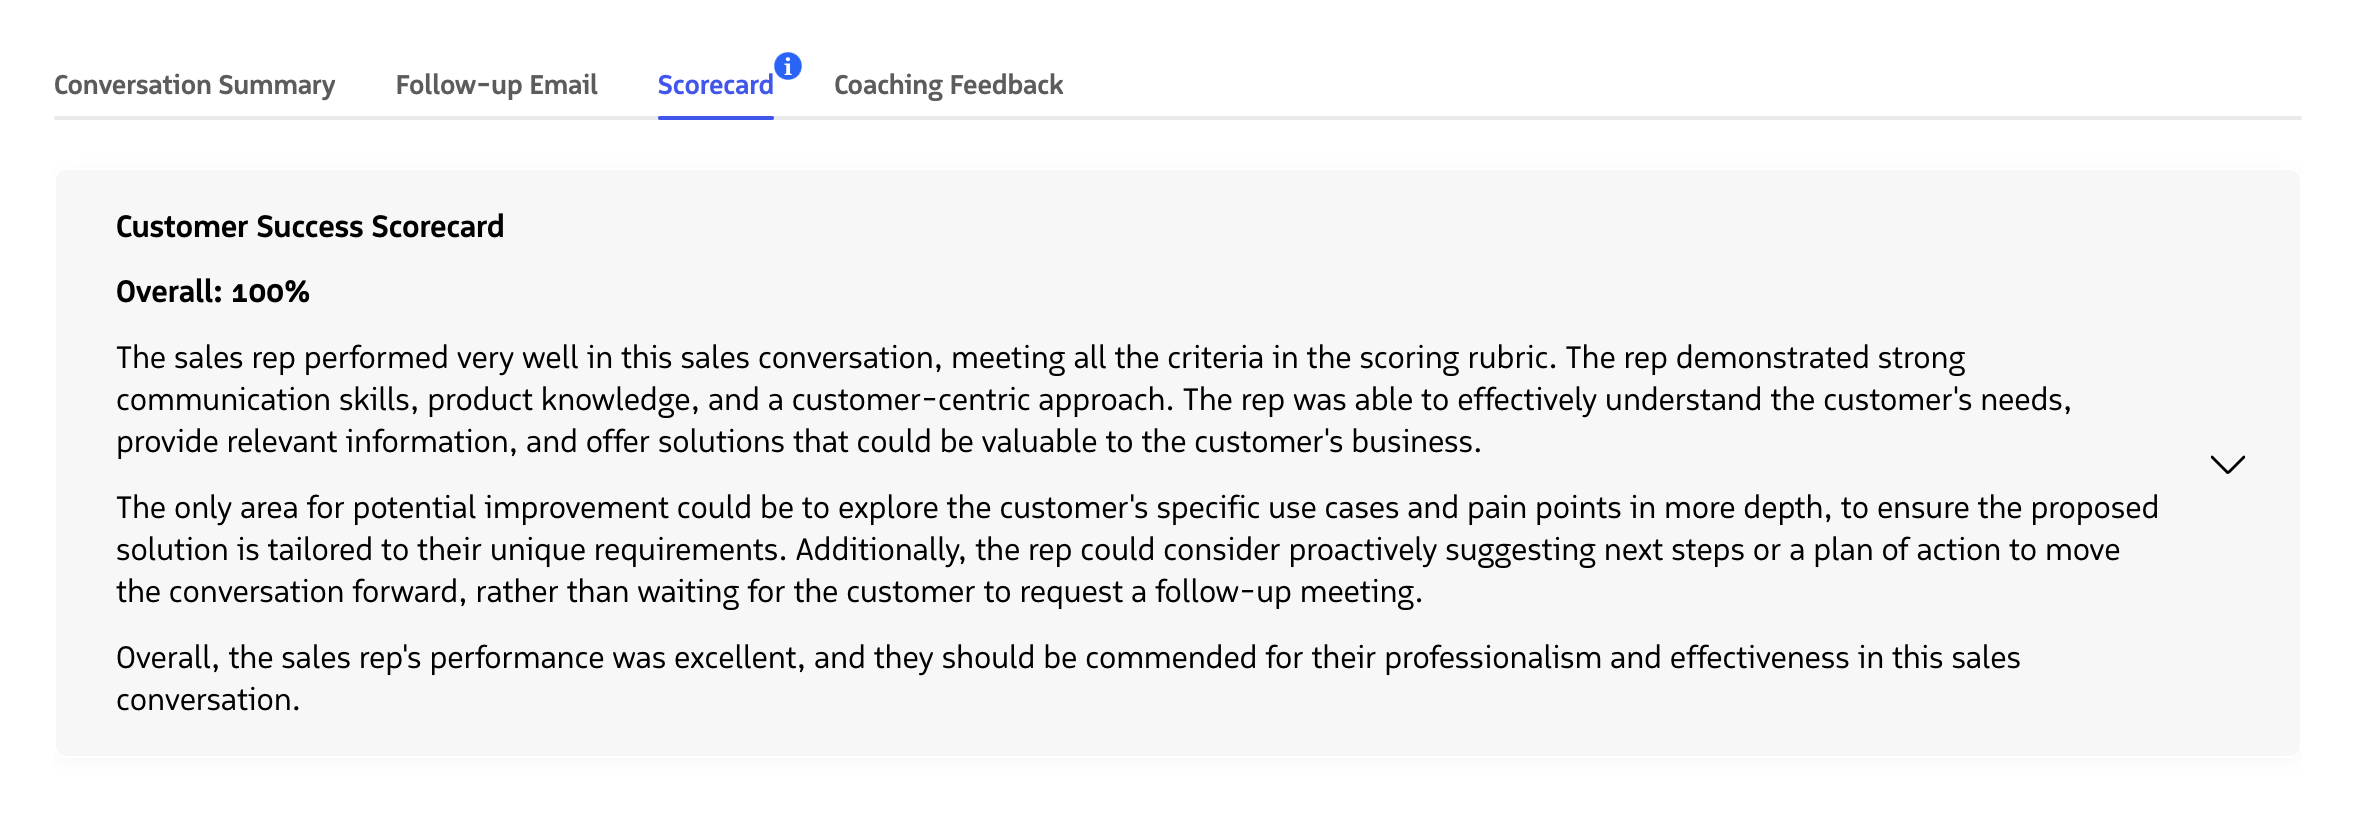The width and height of the screenshot is (2360, 836).
Task: Expand the scorecard details chevron
Action: [x=2227, y=464]
